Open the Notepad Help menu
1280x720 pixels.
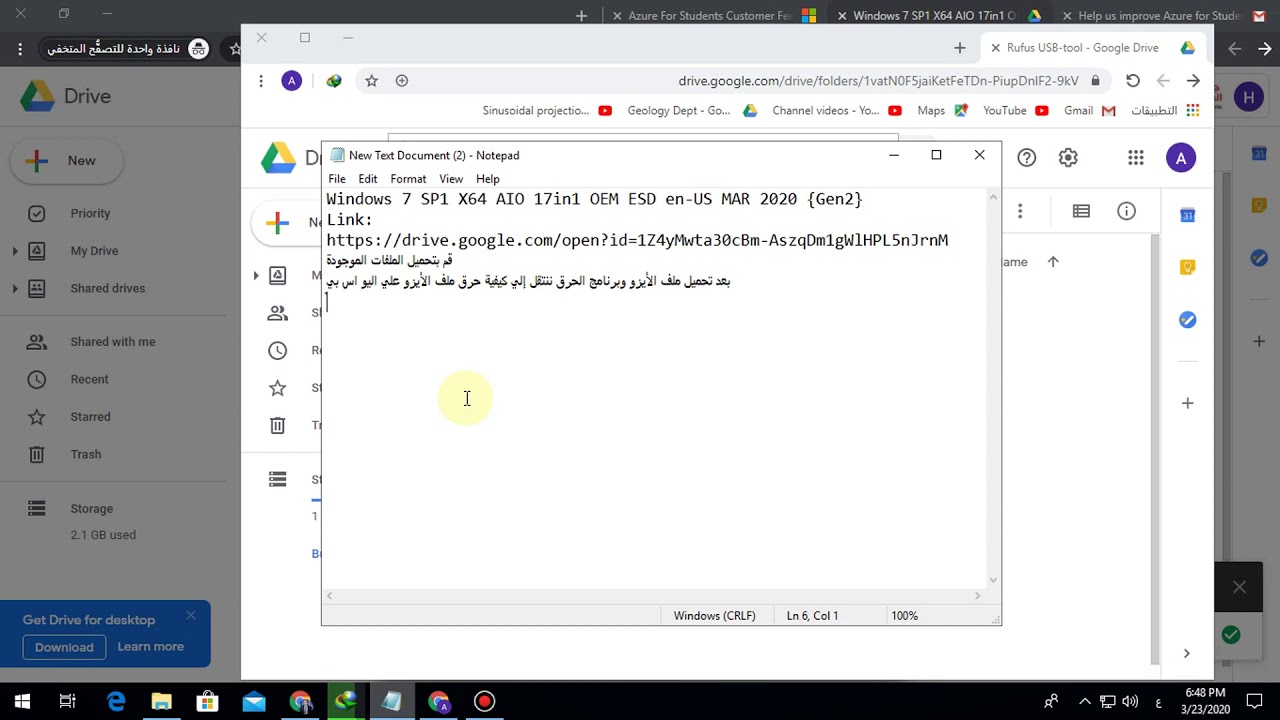488,179
